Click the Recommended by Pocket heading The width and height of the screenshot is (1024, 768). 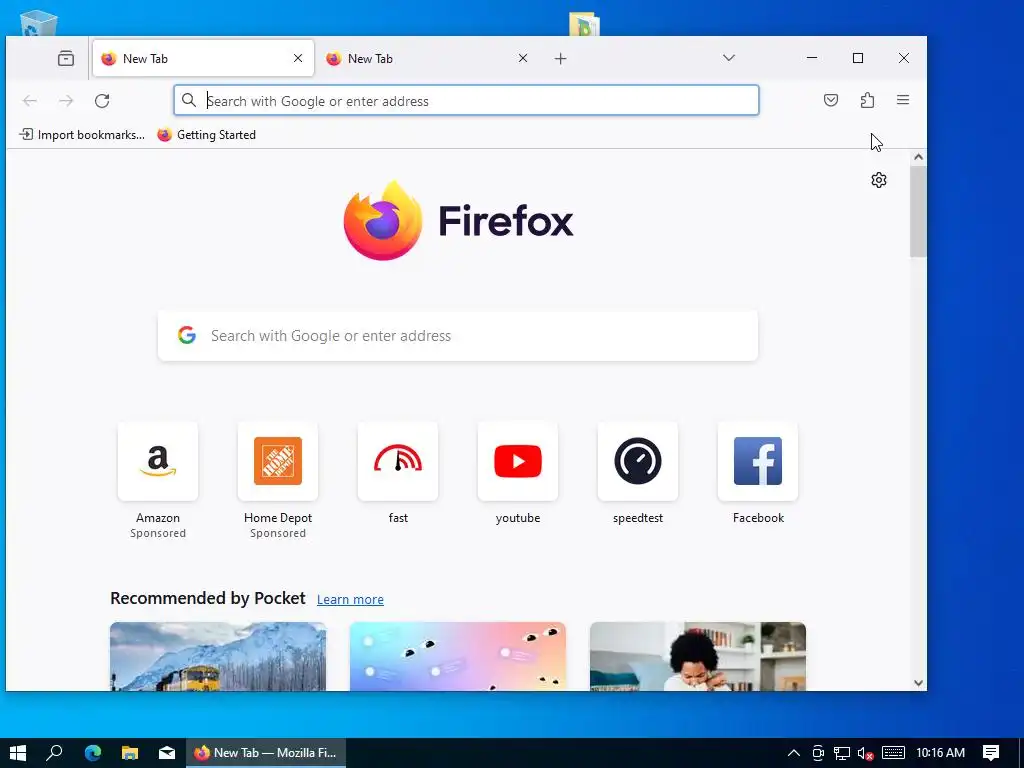208,598
